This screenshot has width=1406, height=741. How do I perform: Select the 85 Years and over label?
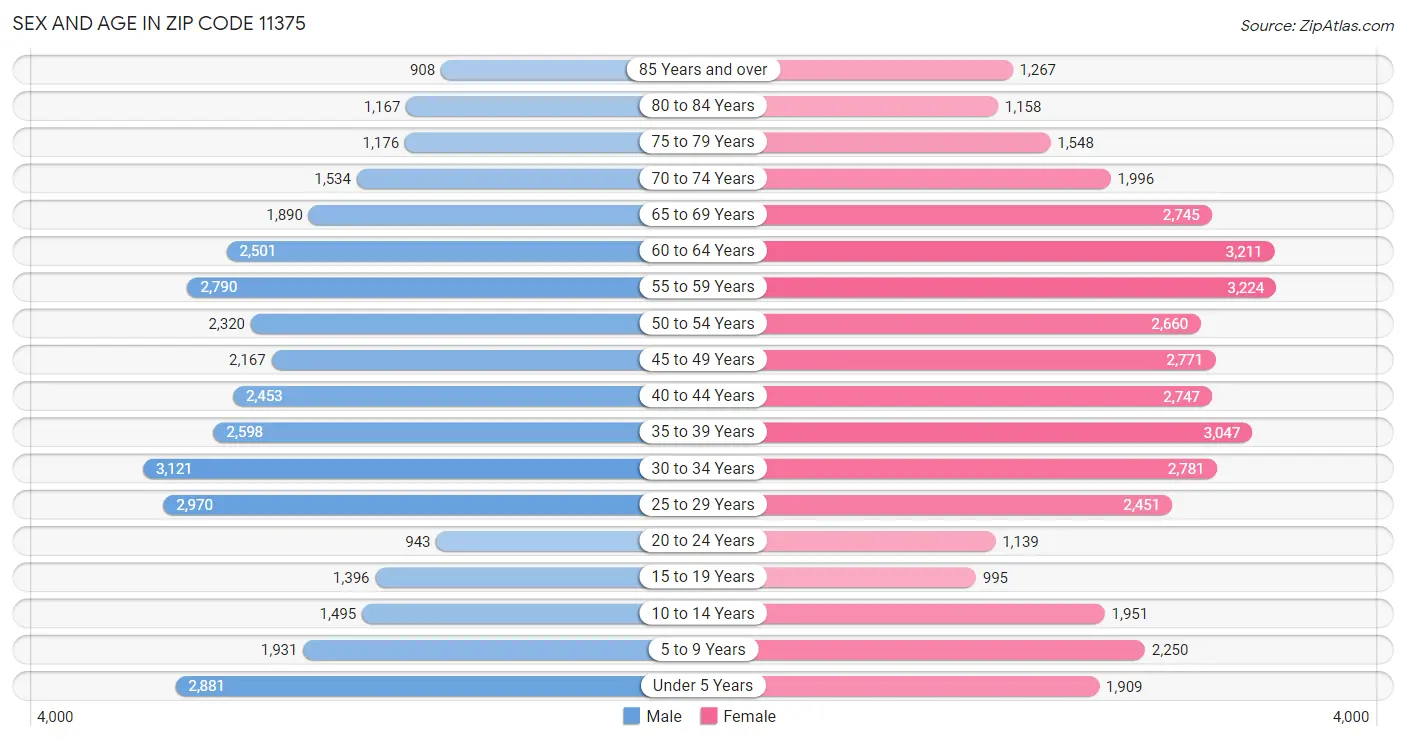[703, 69]
